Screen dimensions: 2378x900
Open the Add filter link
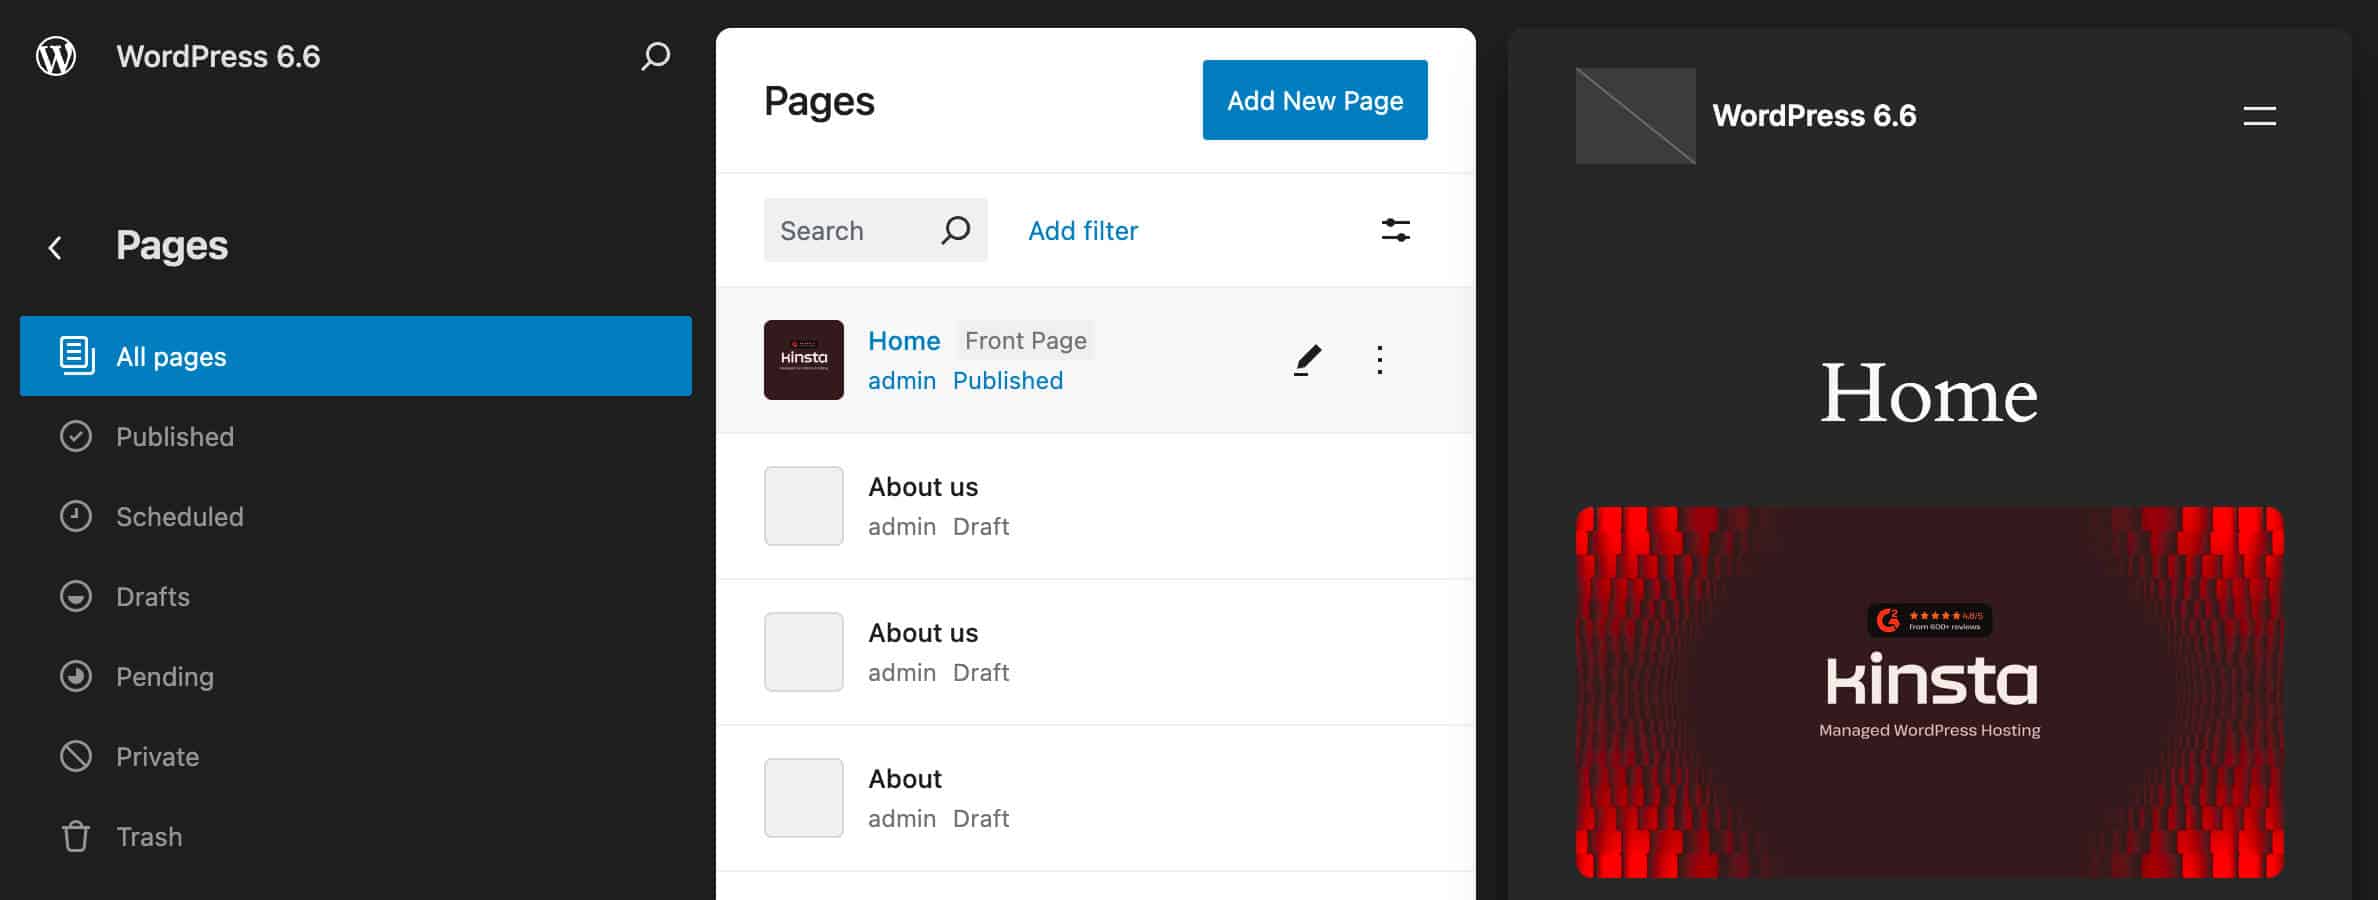point(1082,230)
